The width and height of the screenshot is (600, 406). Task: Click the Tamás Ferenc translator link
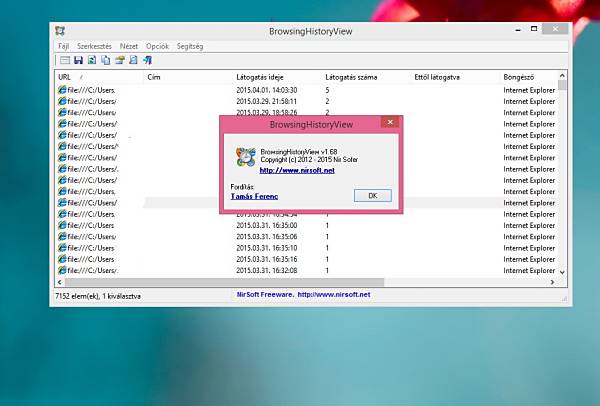point(255,197)
